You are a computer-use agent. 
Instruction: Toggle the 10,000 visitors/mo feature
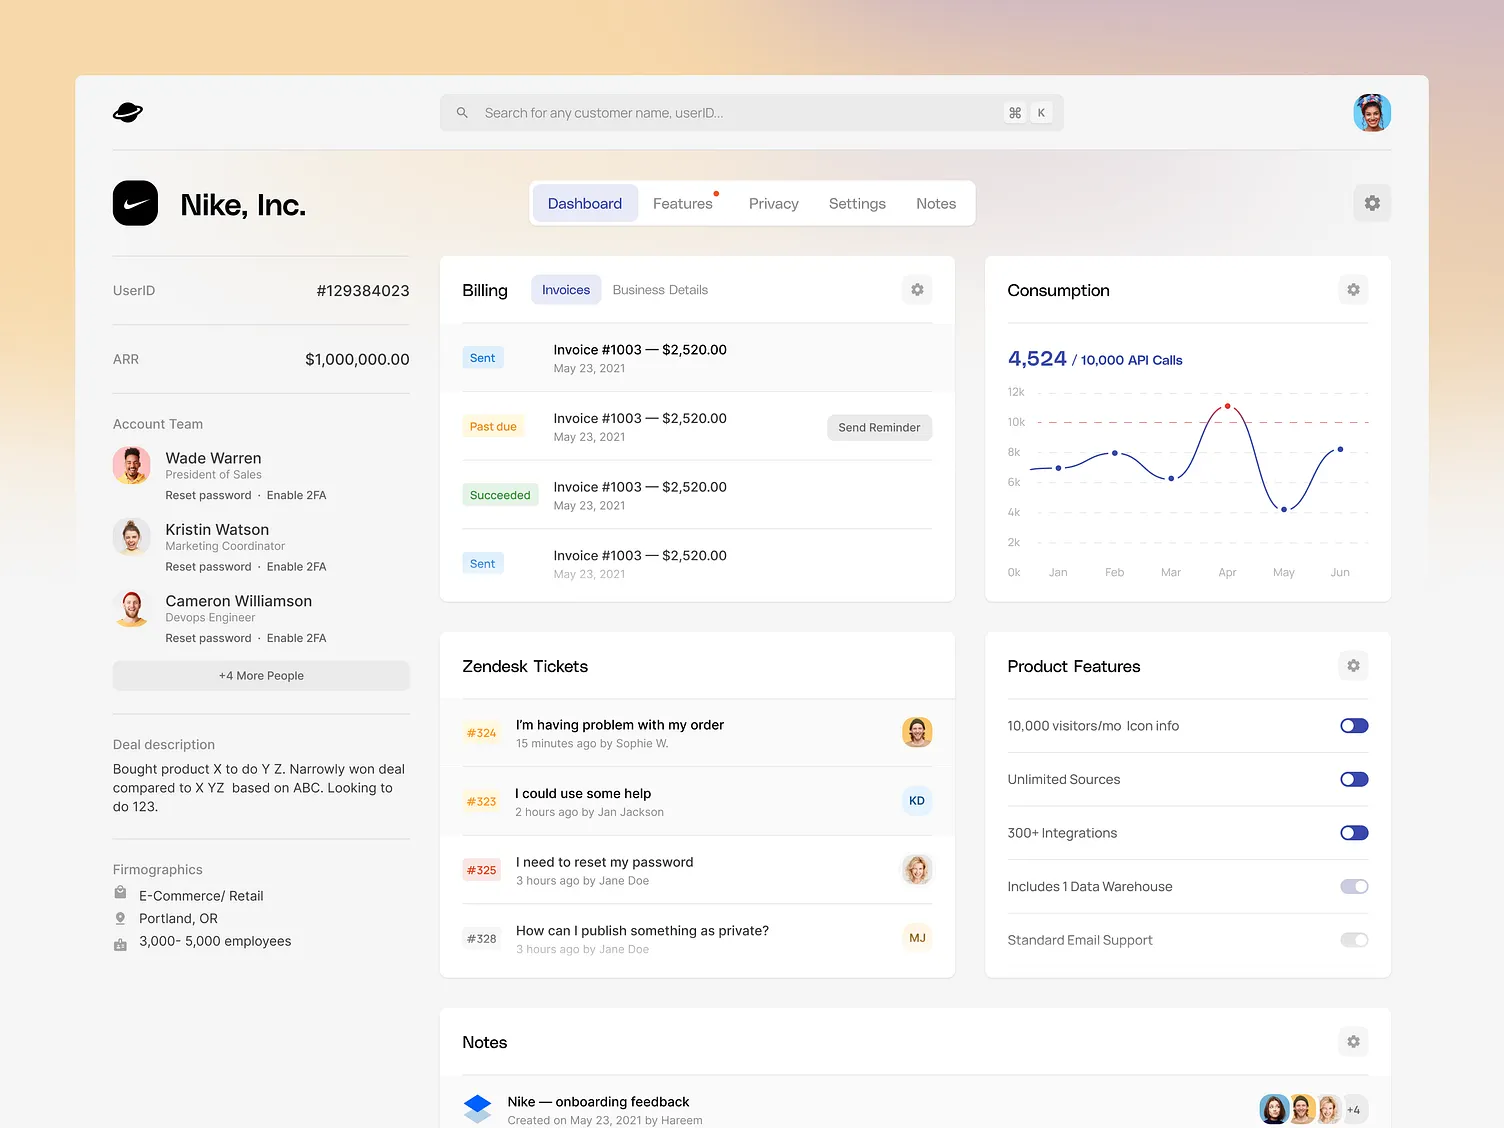1354,726
